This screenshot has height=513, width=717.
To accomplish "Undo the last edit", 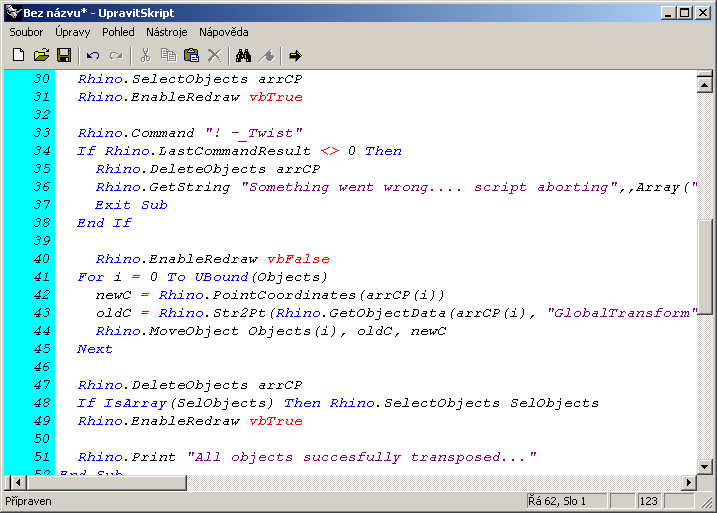I will coord(93,55).
